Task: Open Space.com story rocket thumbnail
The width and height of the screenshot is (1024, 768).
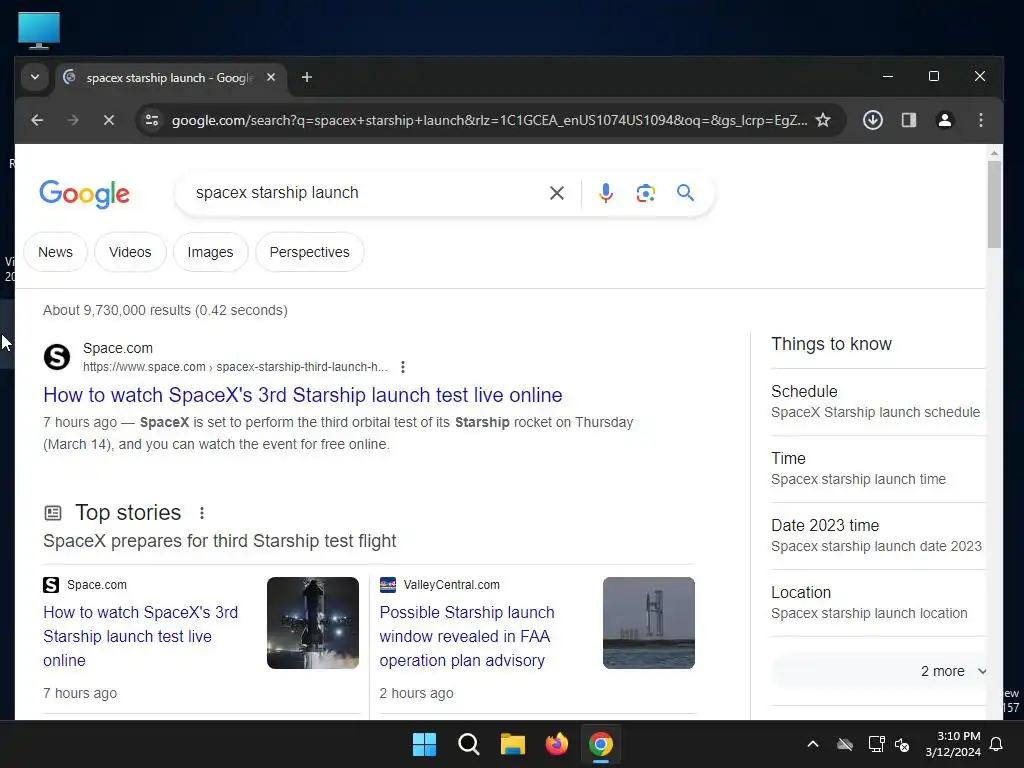Action: (x=313, y=623)
